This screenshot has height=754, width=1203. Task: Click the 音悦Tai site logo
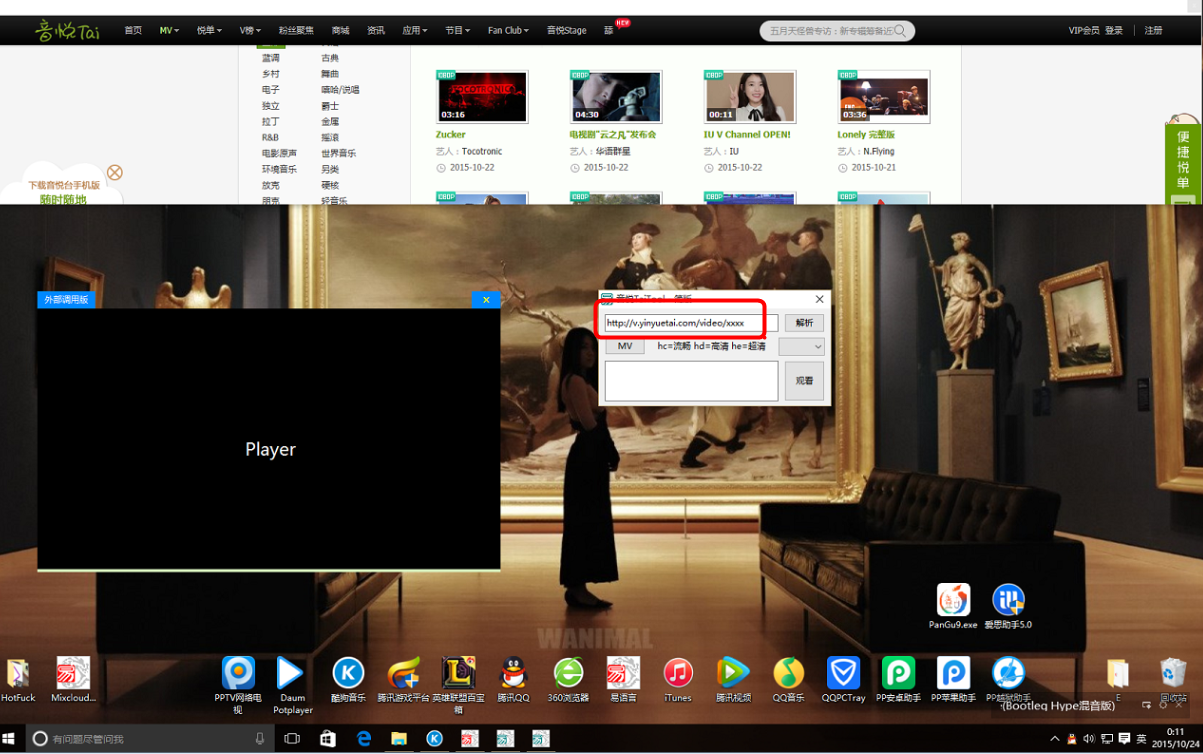pyautogui.click(x=66, y=31)
